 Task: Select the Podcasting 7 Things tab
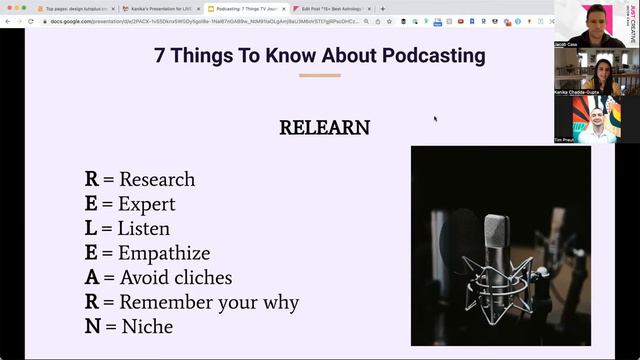coord(247,9)
